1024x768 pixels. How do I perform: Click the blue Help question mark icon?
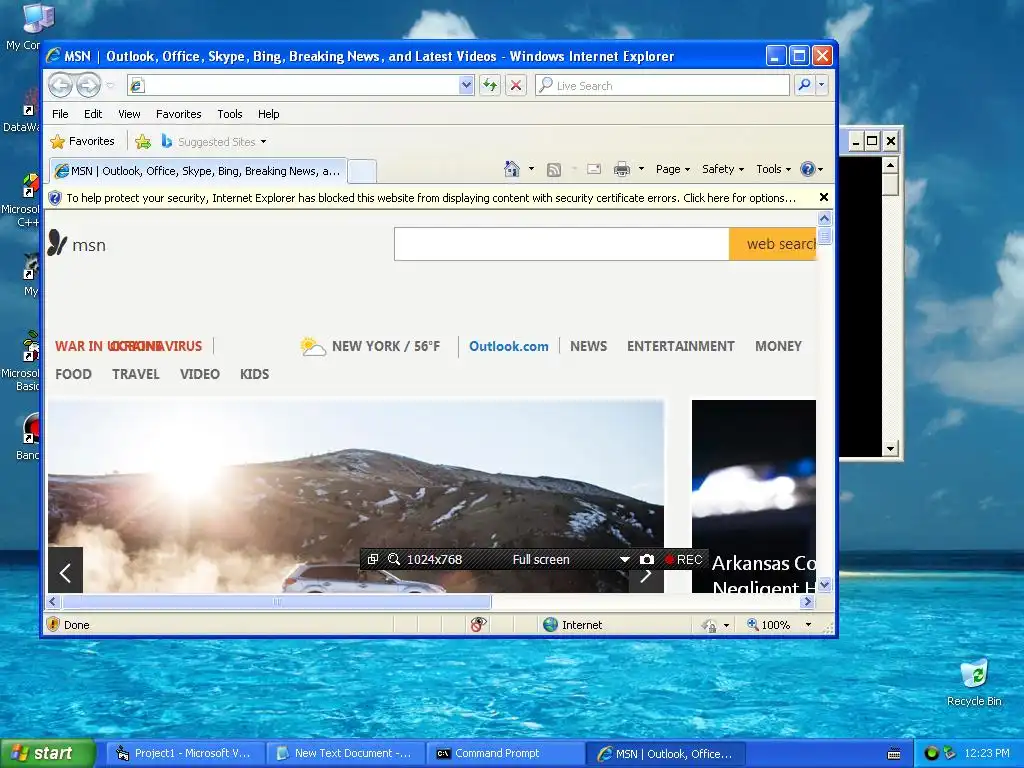point(808,169)
